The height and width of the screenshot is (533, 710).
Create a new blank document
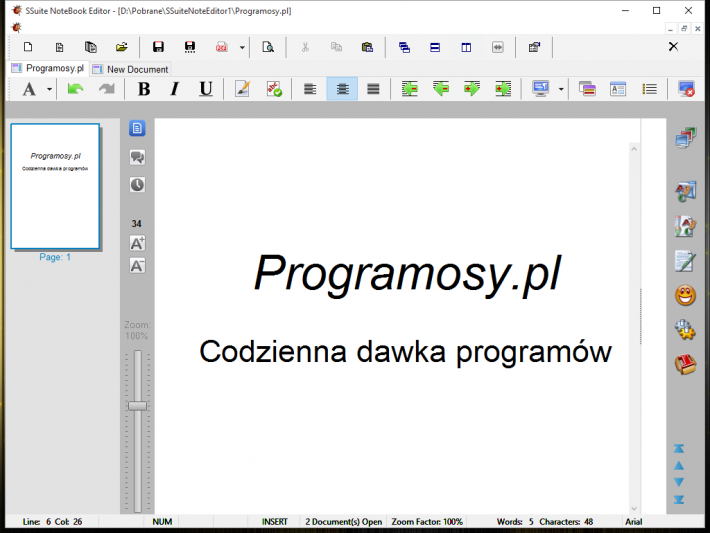pos(28,47)
